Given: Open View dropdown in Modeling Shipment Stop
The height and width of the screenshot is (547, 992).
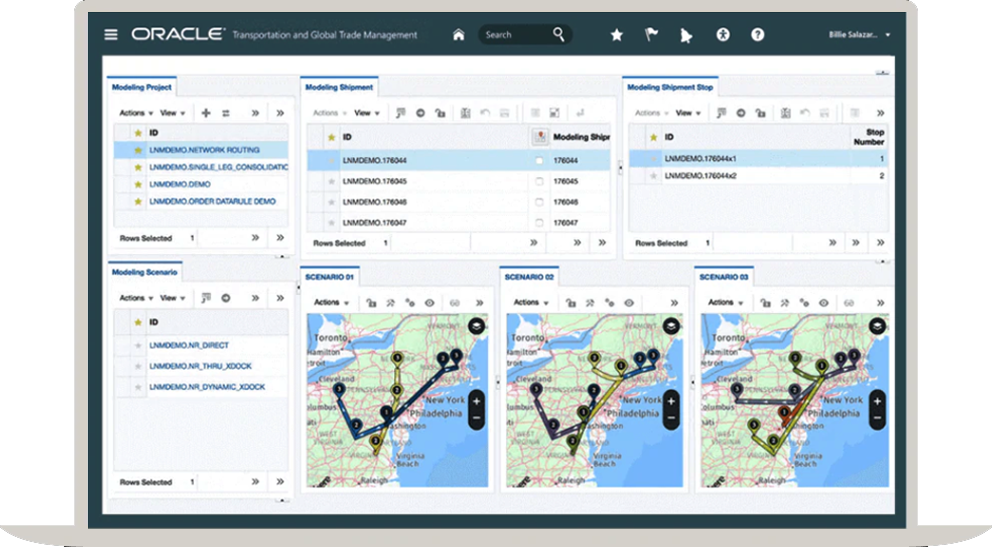Looking at the screenshot, I should [x=688, y=113].
